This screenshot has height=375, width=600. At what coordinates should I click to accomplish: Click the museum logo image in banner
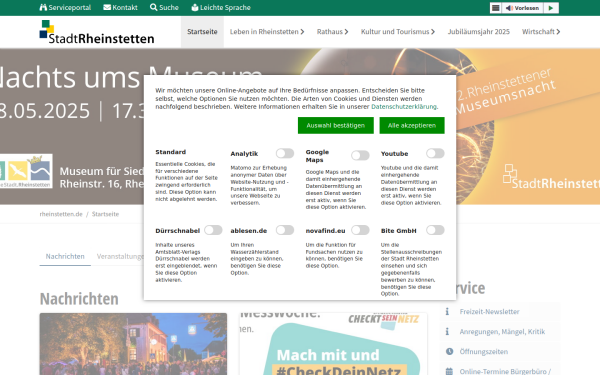pos(25,171)
